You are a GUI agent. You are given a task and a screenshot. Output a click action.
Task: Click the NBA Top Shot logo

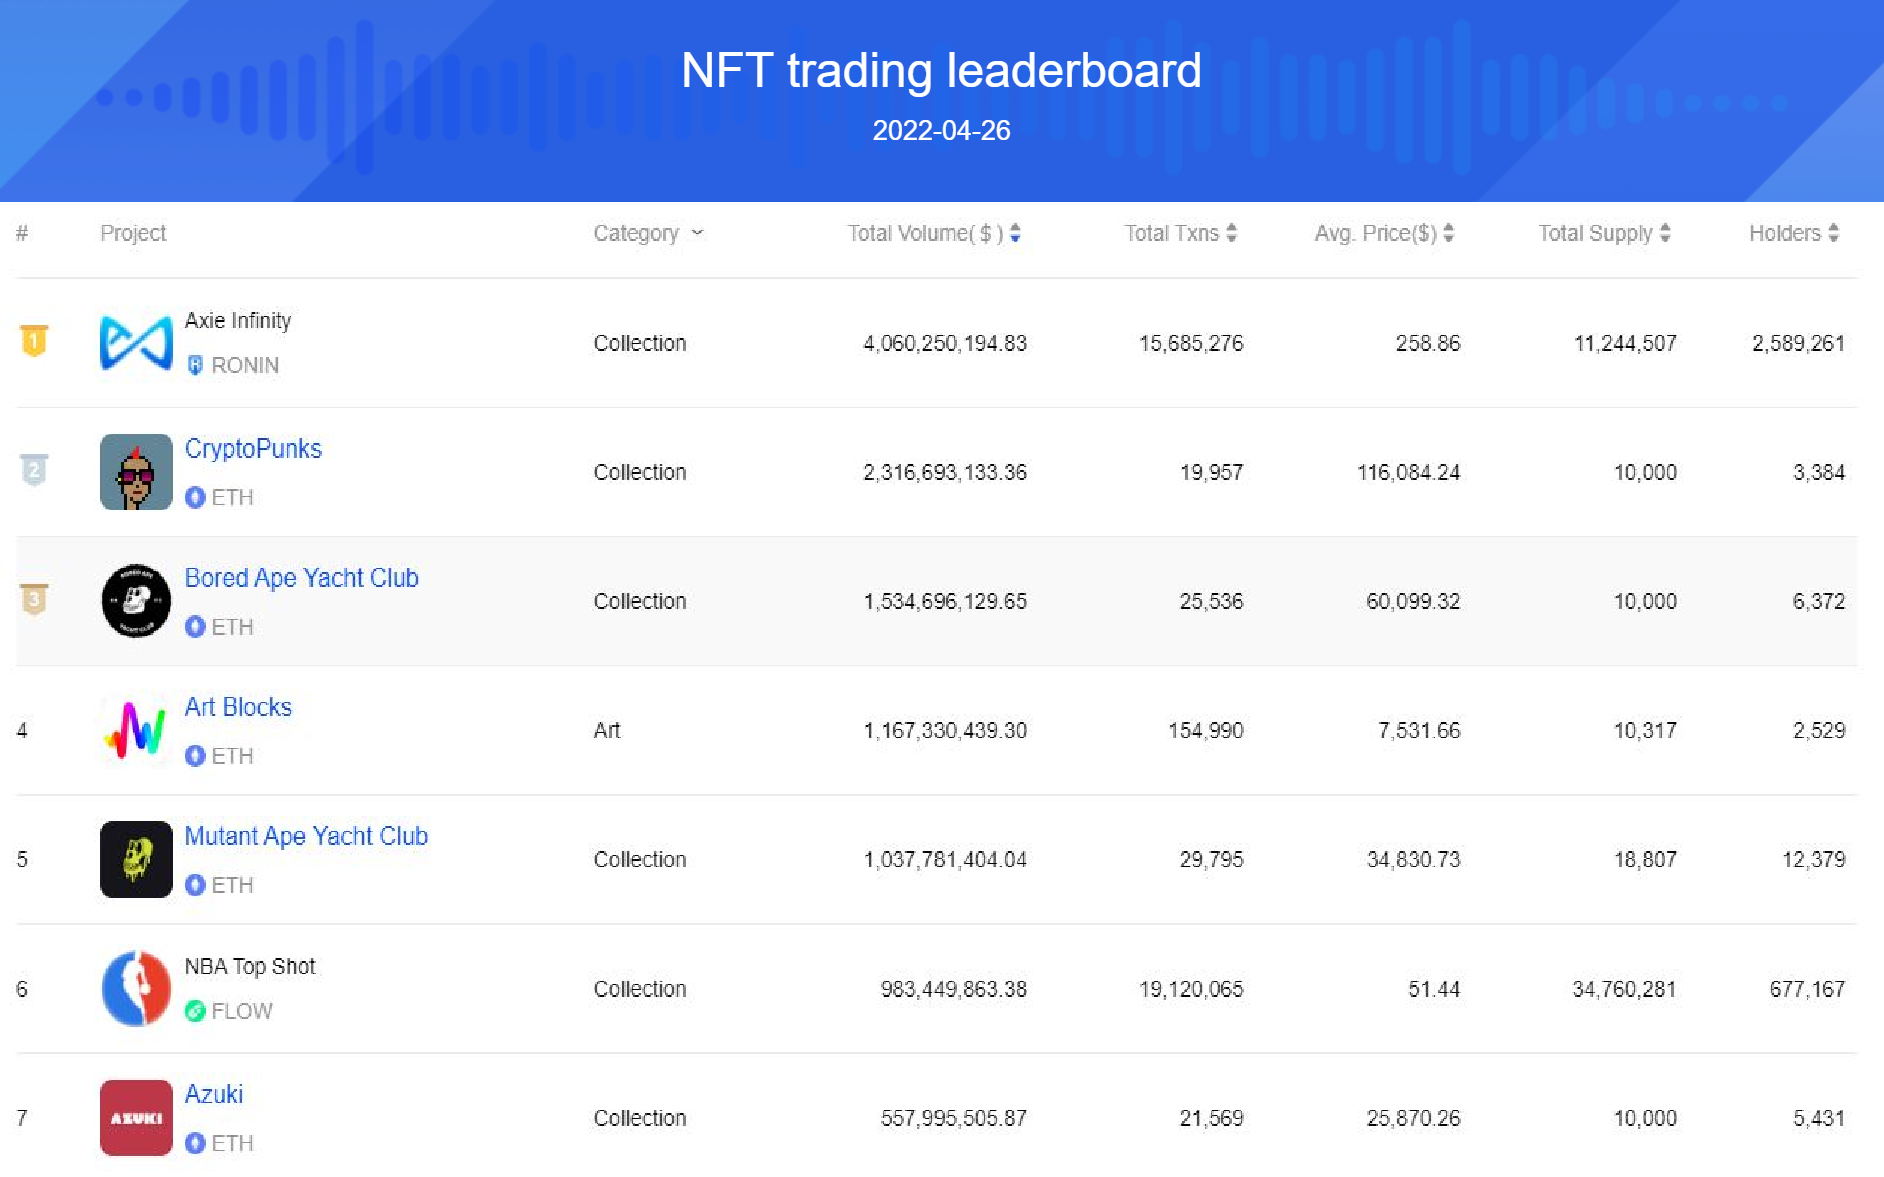136,988
